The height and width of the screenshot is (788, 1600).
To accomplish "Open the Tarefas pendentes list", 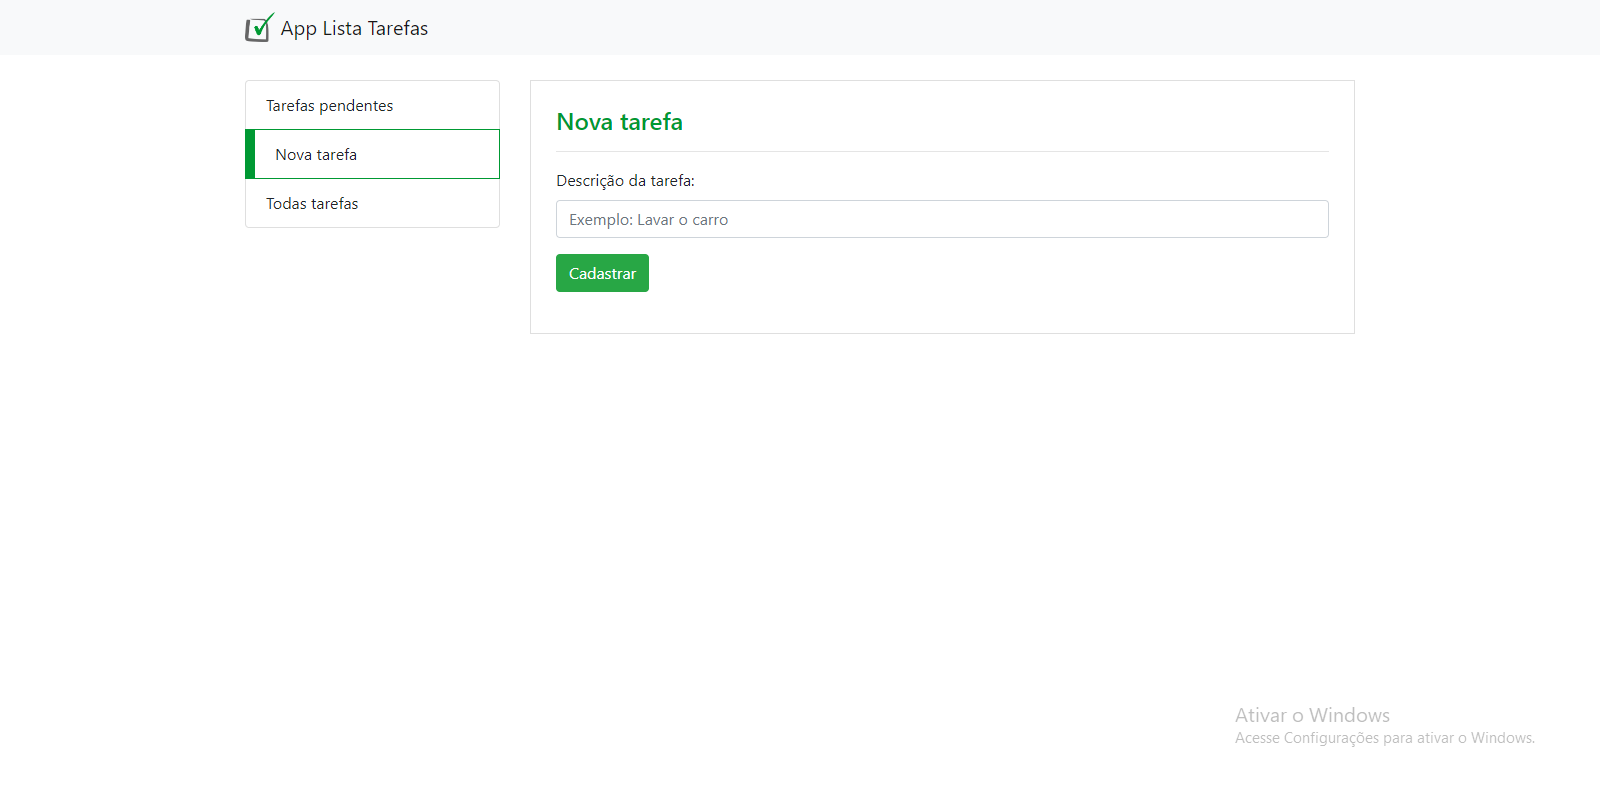I will click(x=329, y=106).
